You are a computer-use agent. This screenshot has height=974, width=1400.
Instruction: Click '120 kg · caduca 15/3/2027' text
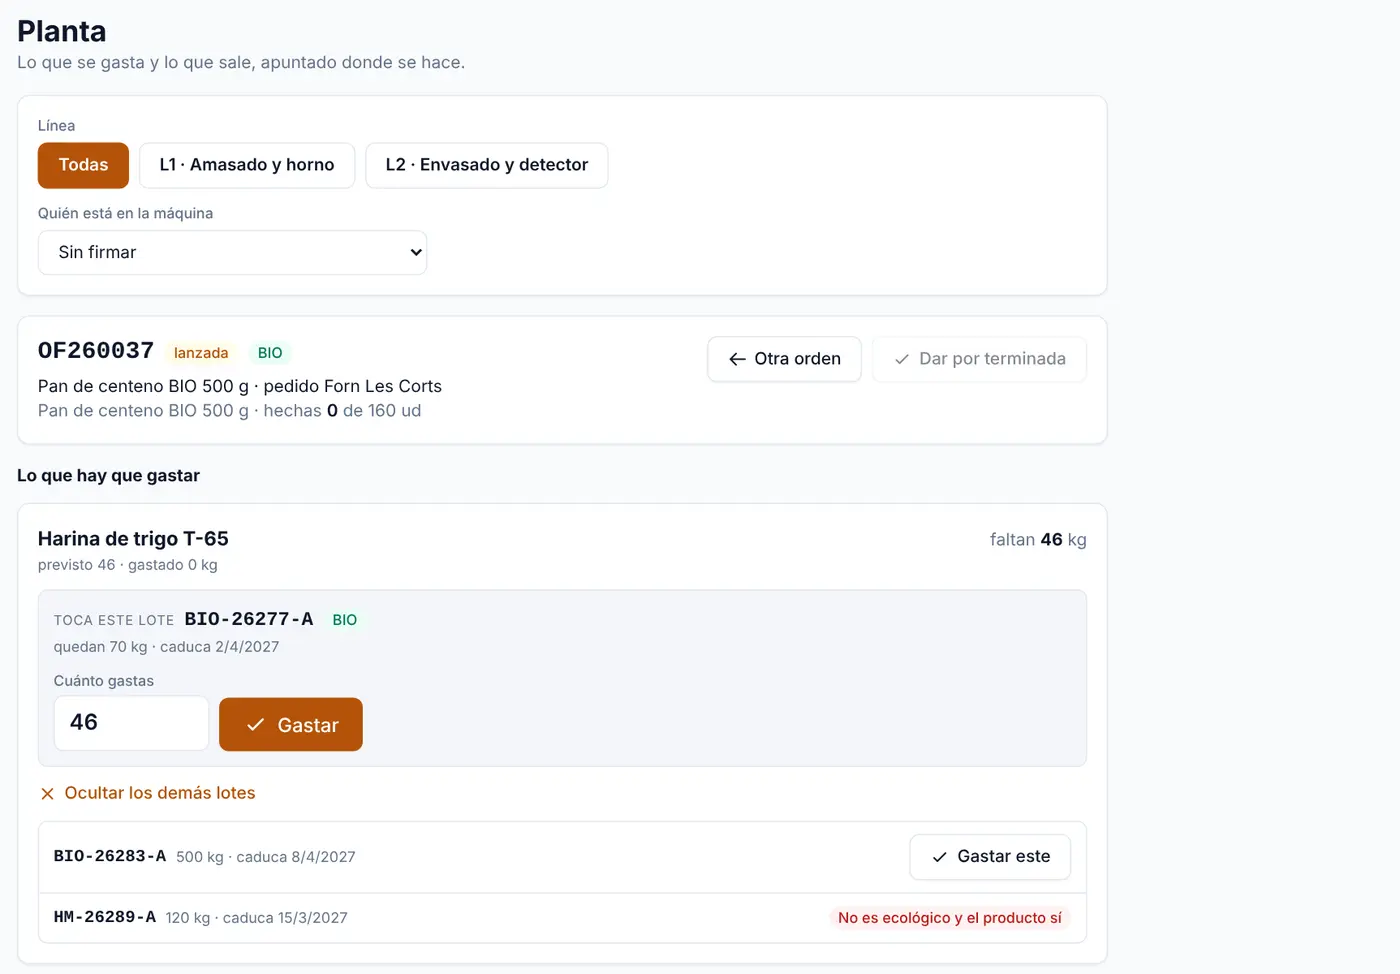[257, 918]
